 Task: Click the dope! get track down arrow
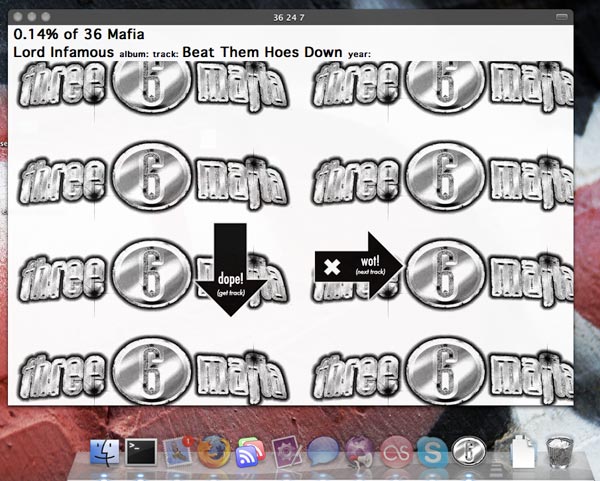(x=231, y=270)
